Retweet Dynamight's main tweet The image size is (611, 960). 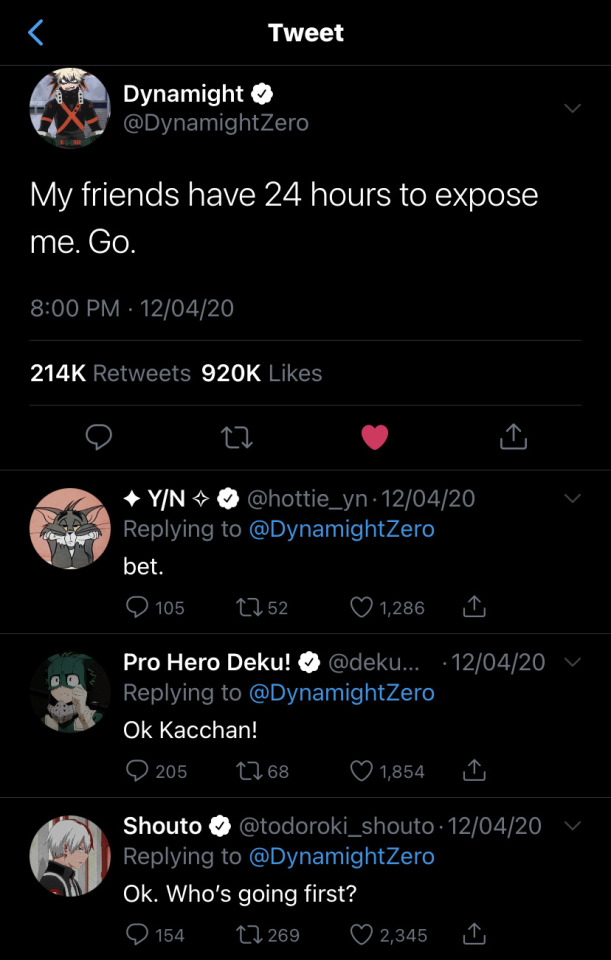[x=236, y=438]
